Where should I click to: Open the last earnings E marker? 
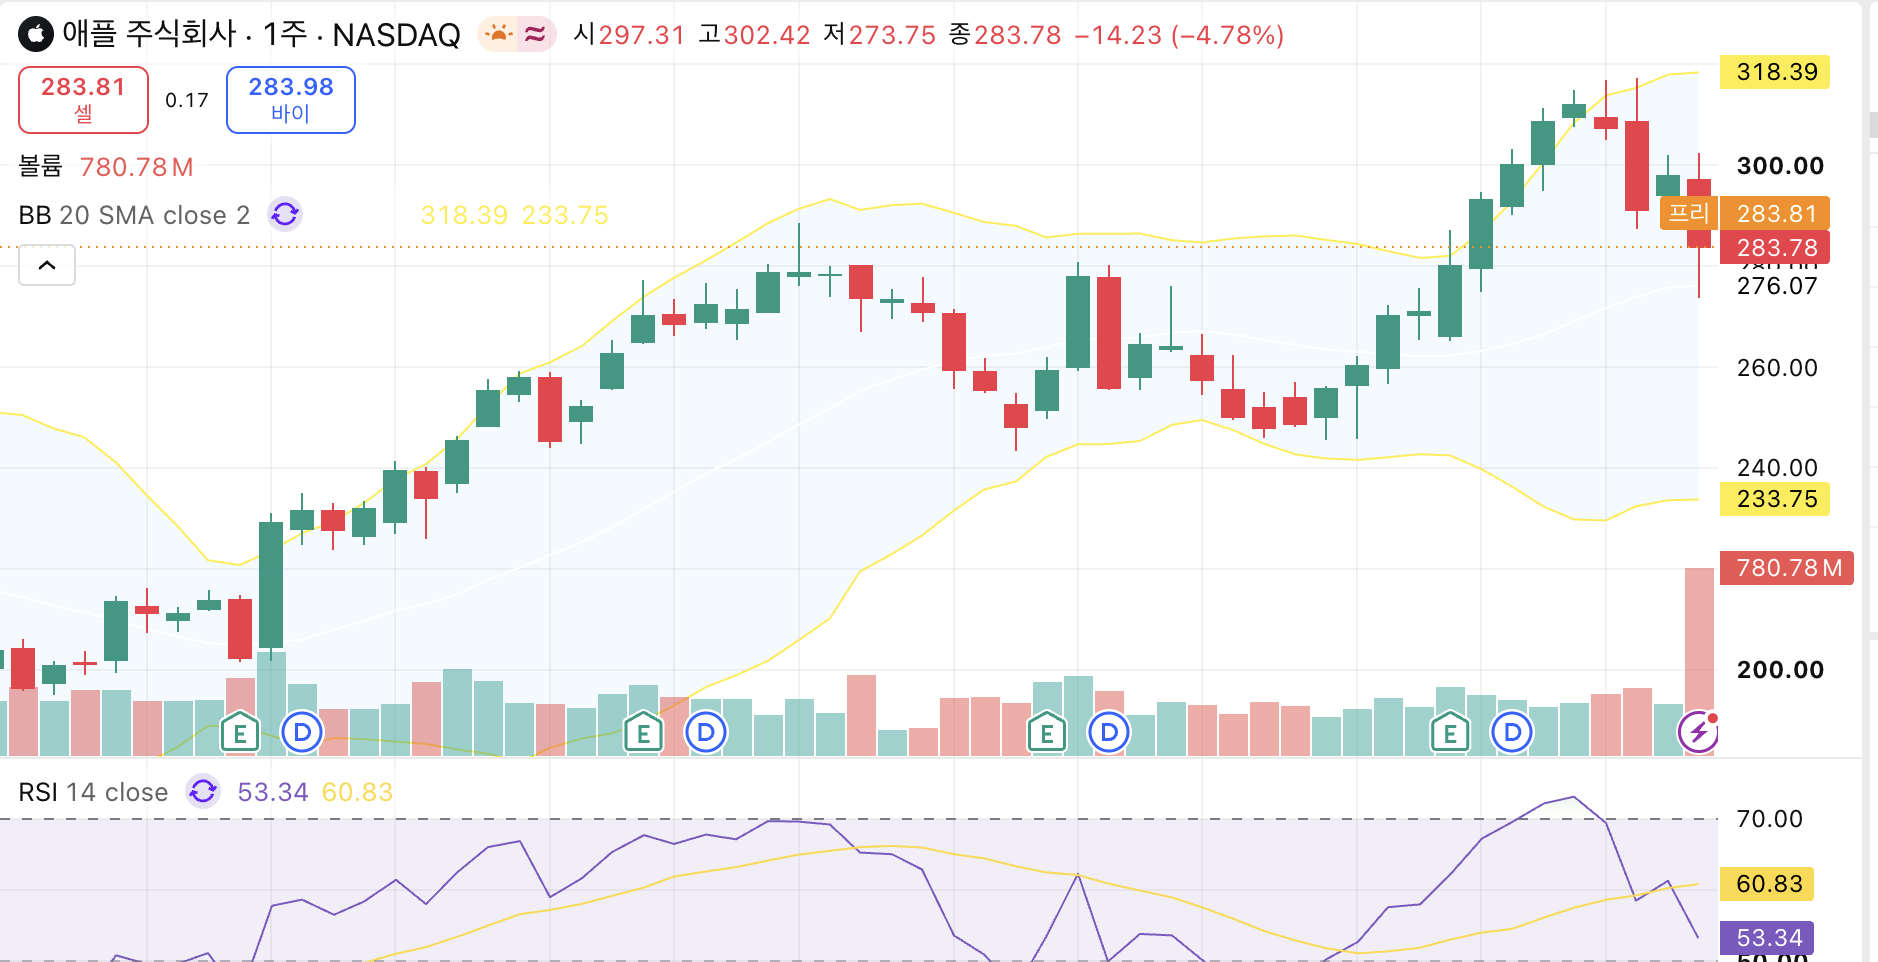1450,734
